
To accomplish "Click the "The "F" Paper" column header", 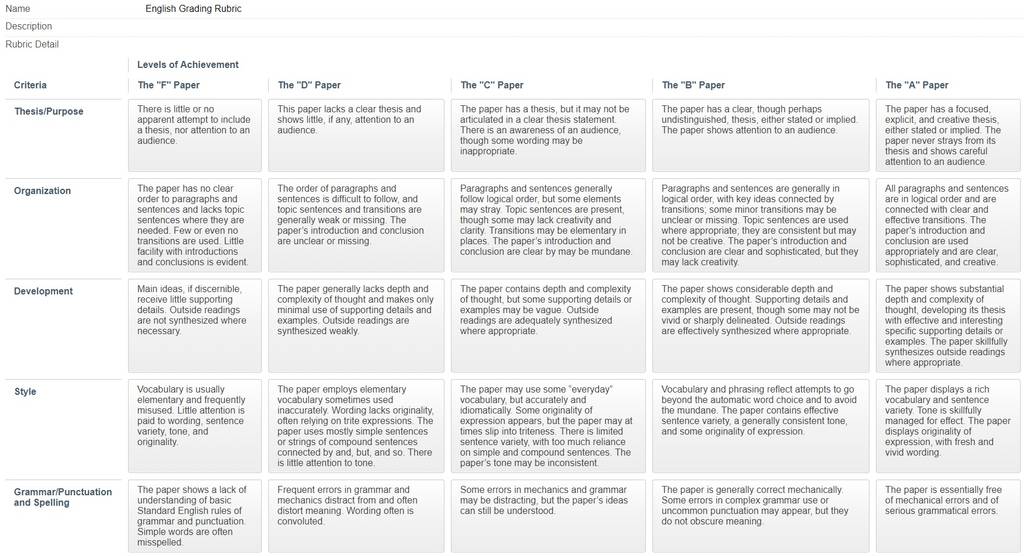I will [x=168, y=85].
